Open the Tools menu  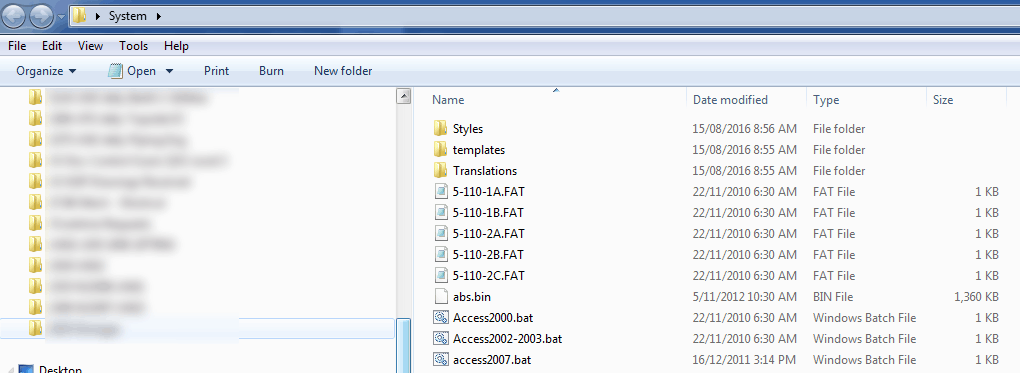pos(133,46)
